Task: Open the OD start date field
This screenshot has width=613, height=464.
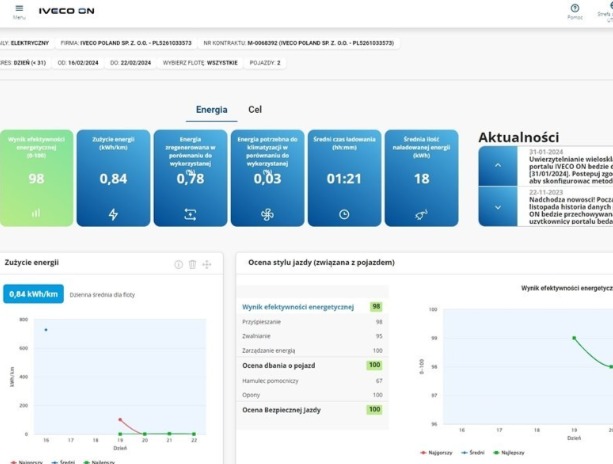Action: [77, 63]
